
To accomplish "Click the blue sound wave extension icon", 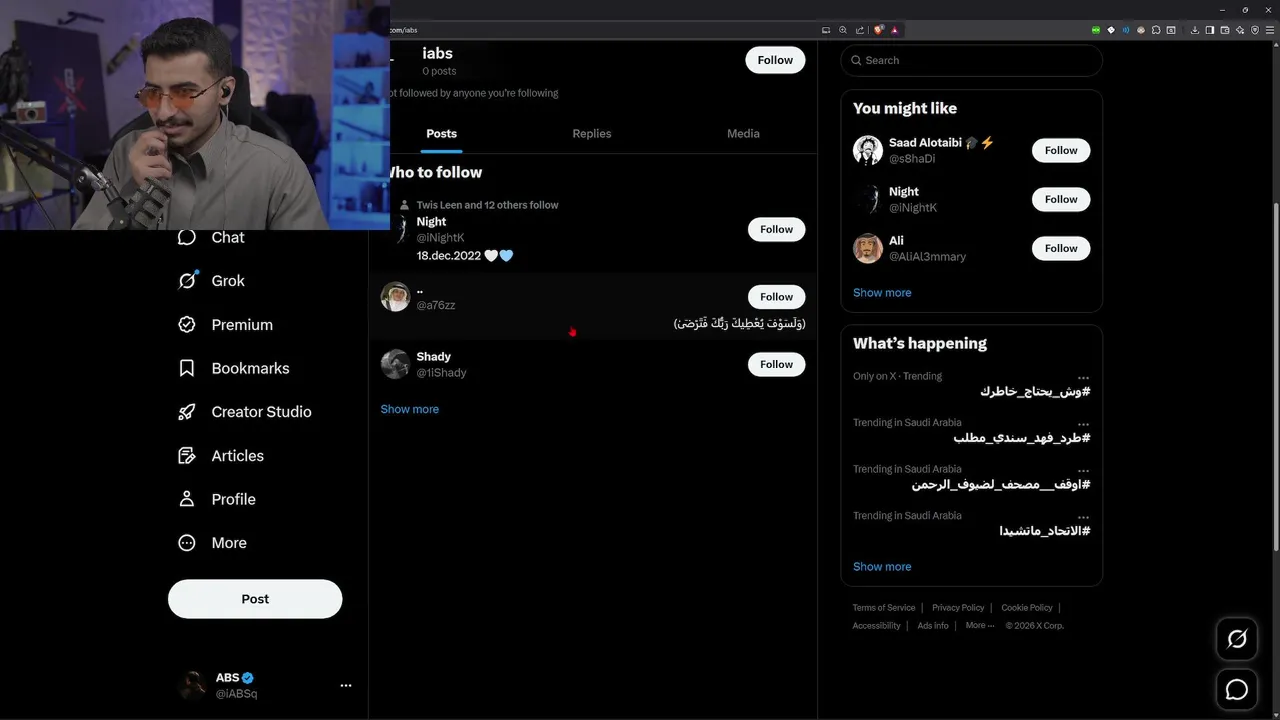I will (x=1126, y=30).
